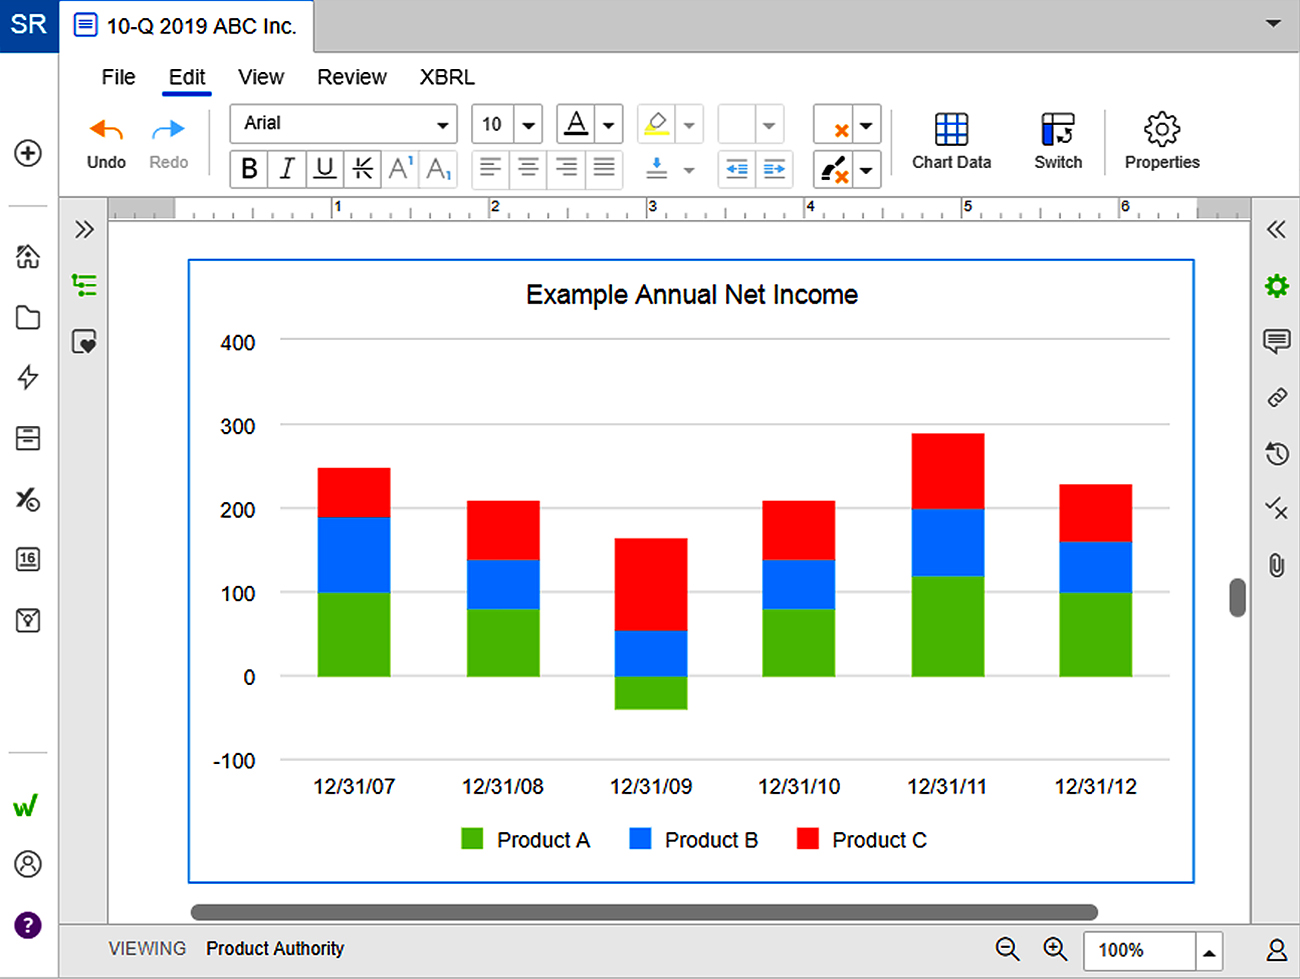Switch to the XBRL menu

[447, 77]
